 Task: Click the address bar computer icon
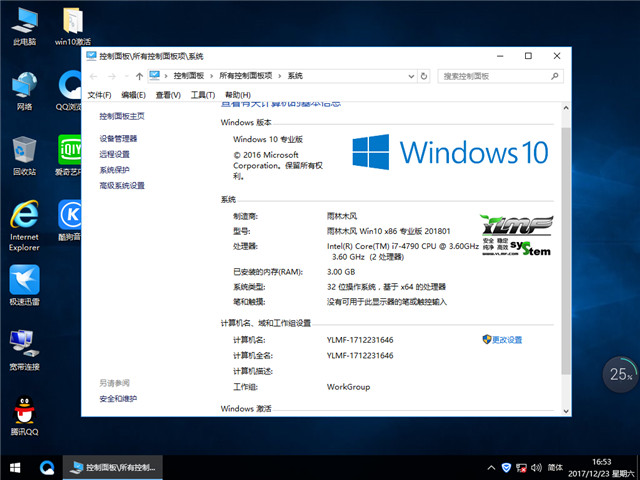tap(154, 76)
